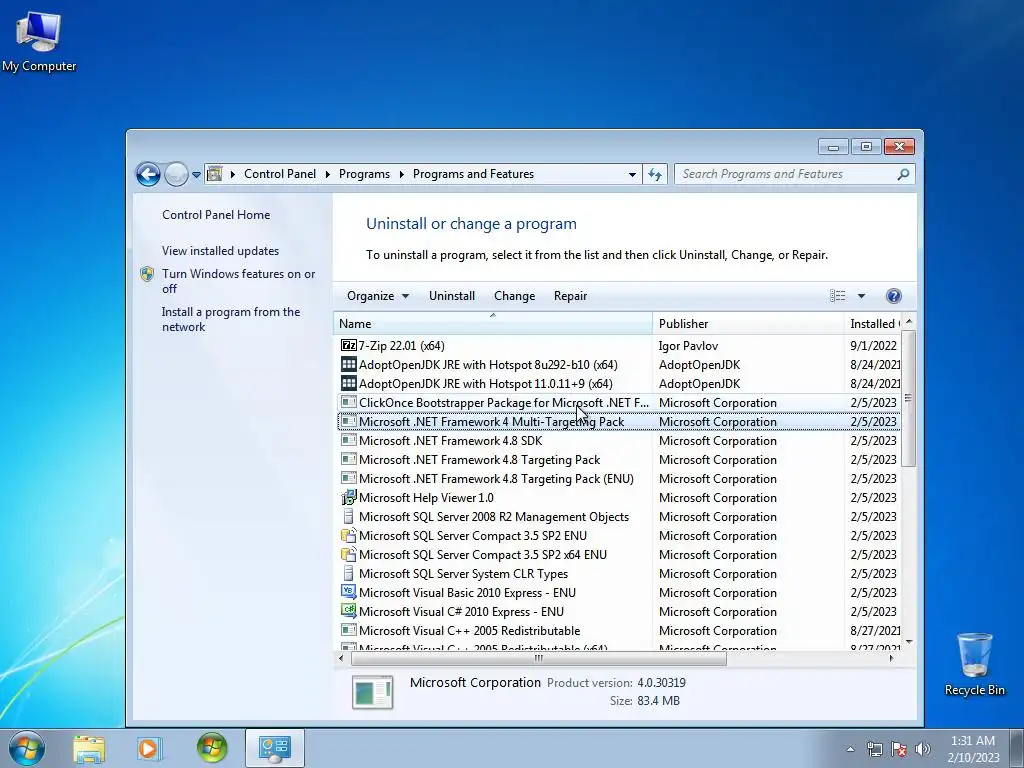Screen dimensions: 1024x768
Task: Open the view options dropdown arrow
Action: [861, 296]
